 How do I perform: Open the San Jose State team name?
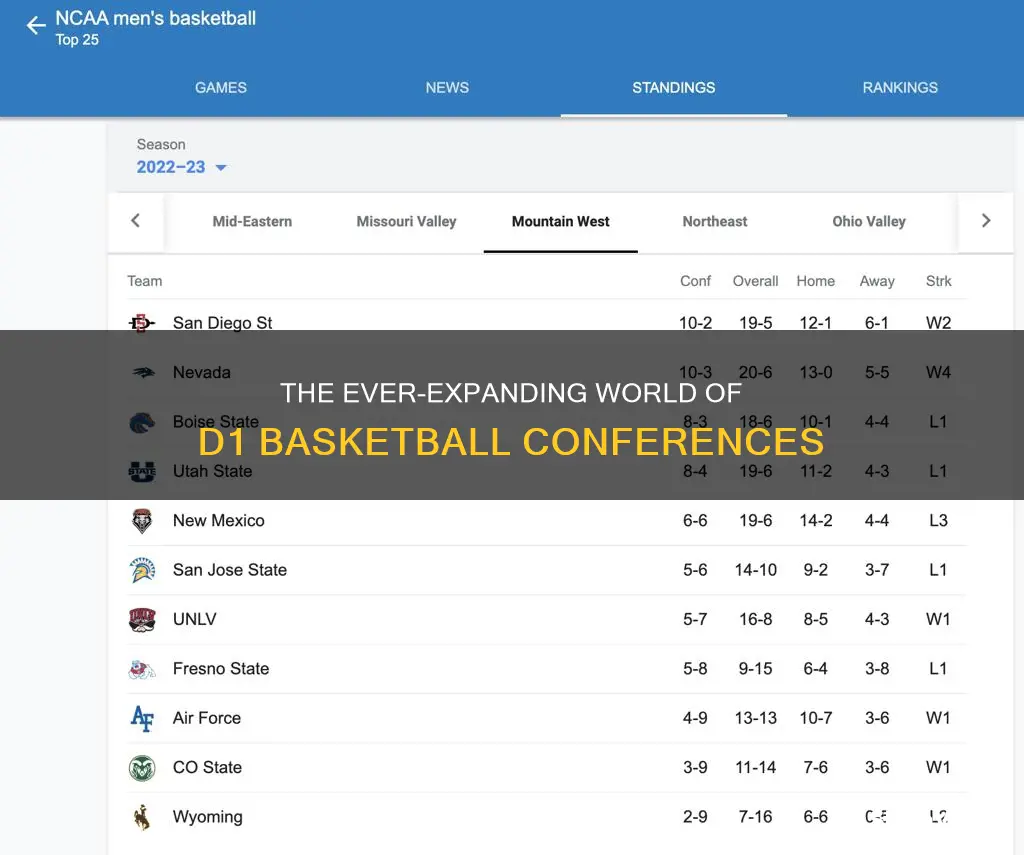230,570
